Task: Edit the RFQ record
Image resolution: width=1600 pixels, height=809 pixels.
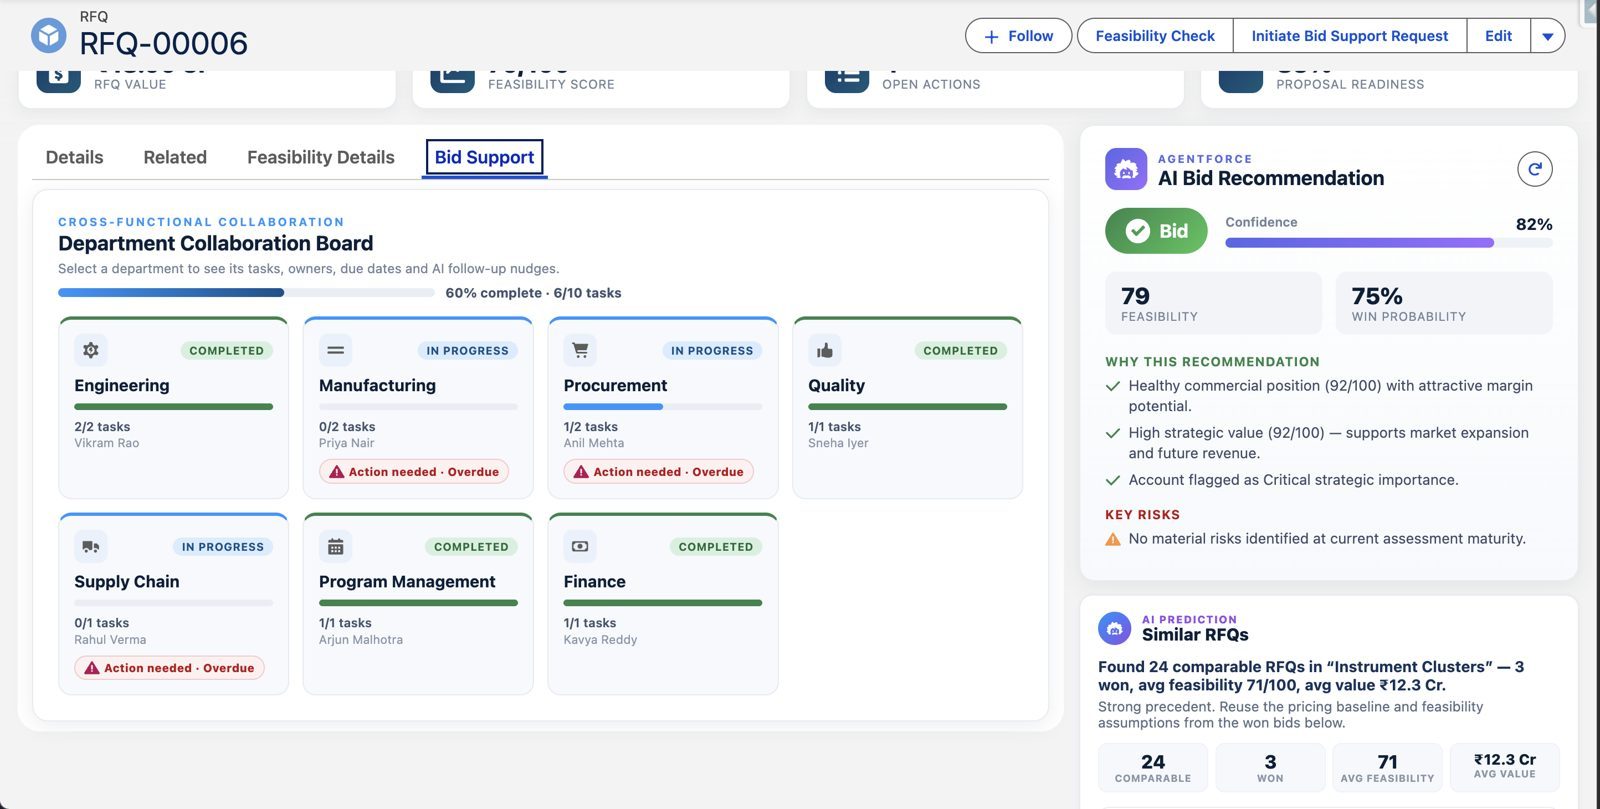Action: [x=1498, y=36]
